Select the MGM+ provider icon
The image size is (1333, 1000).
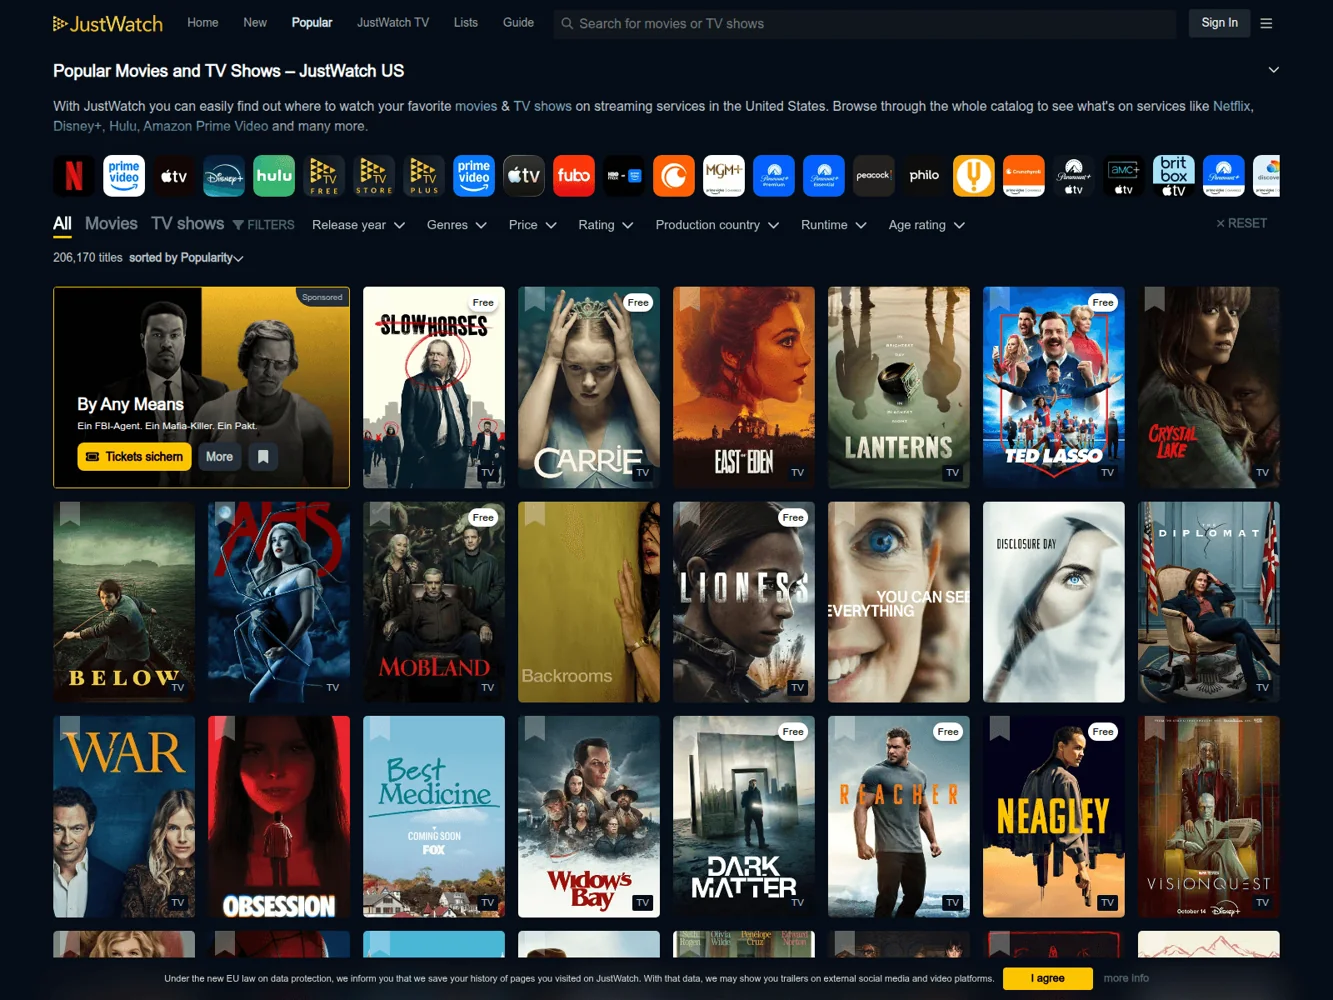724,176
